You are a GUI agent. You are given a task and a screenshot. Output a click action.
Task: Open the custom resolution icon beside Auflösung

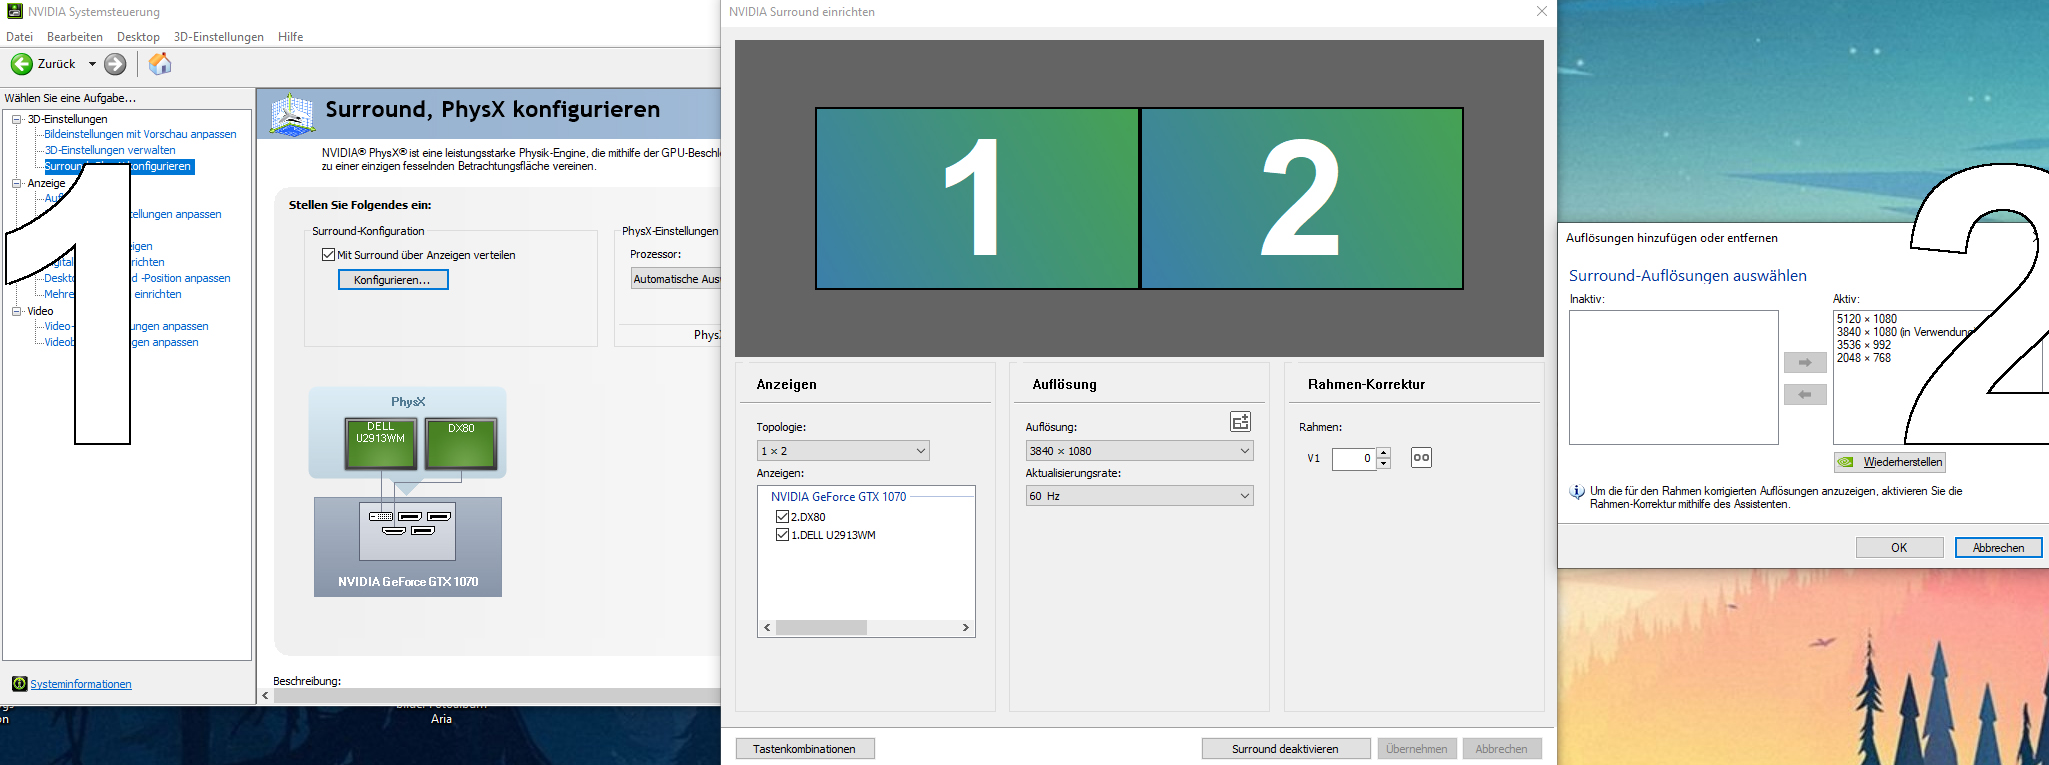click(x=1240, y=422)
